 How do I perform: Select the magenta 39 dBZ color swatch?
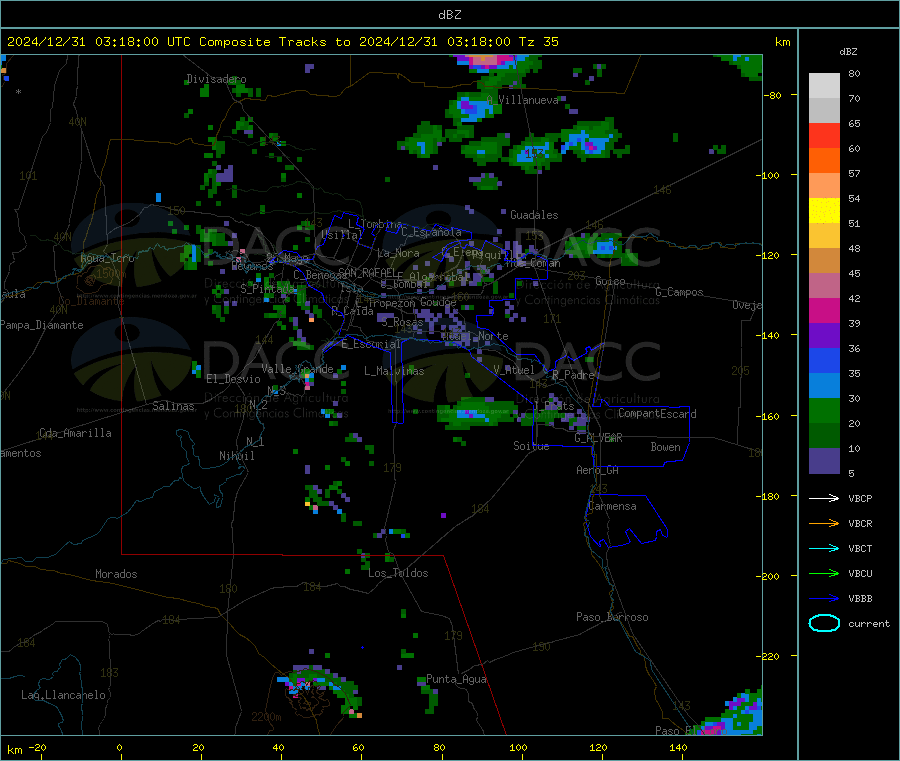[824, 310]
